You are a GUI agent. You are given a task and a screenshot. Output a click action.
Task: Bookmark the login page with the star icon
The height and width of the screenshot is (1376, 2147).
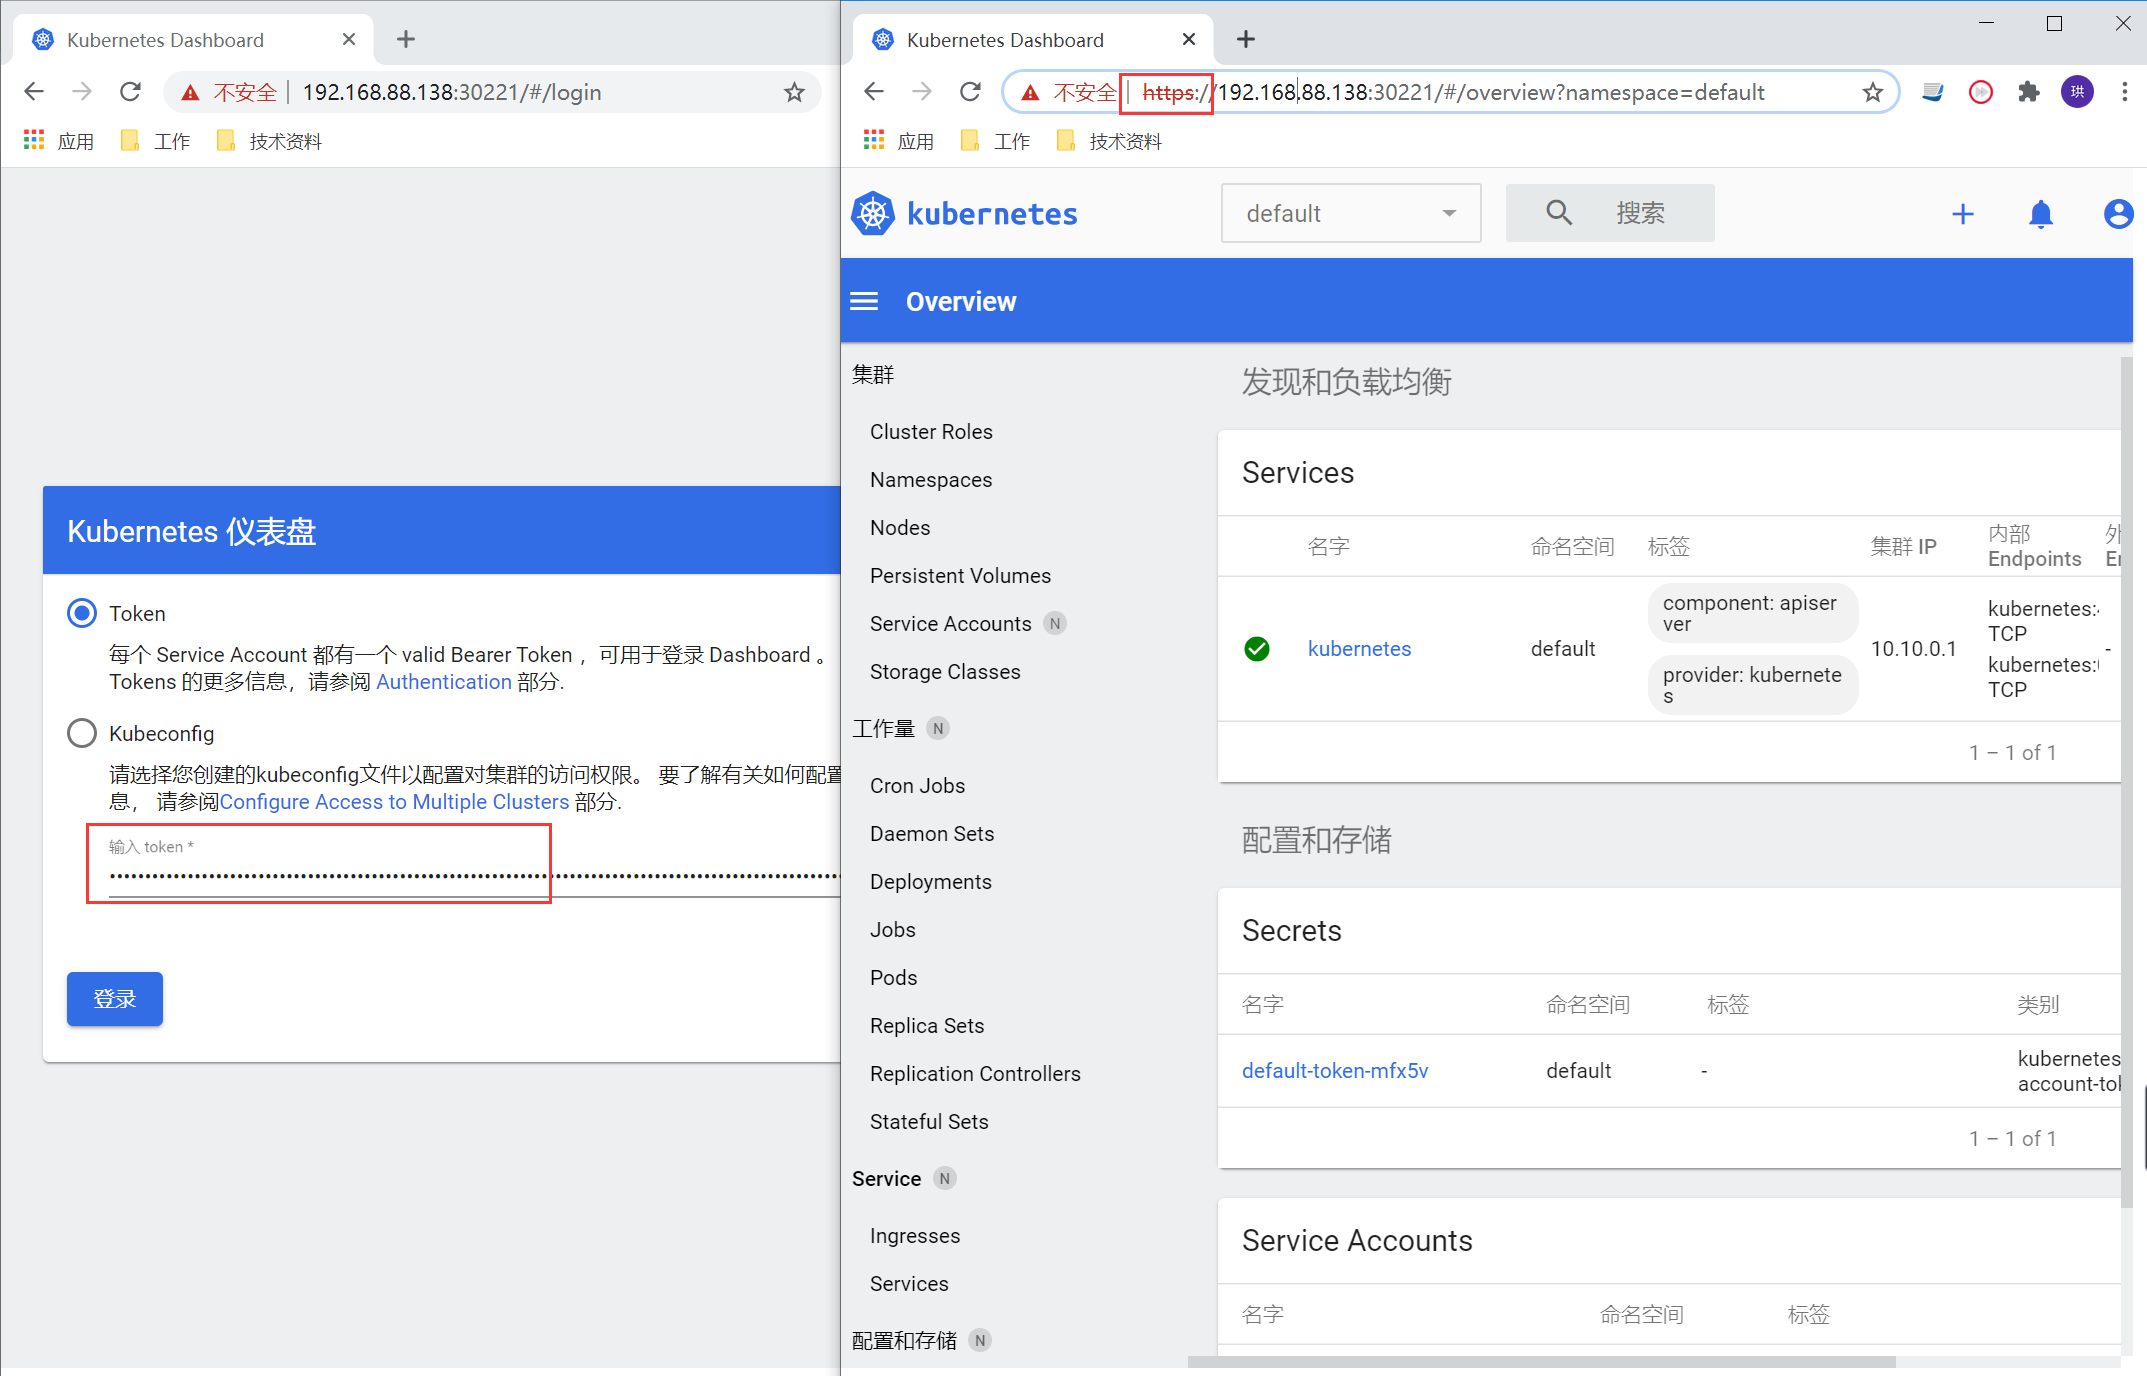pyautogui.click(x=794, y=93)
